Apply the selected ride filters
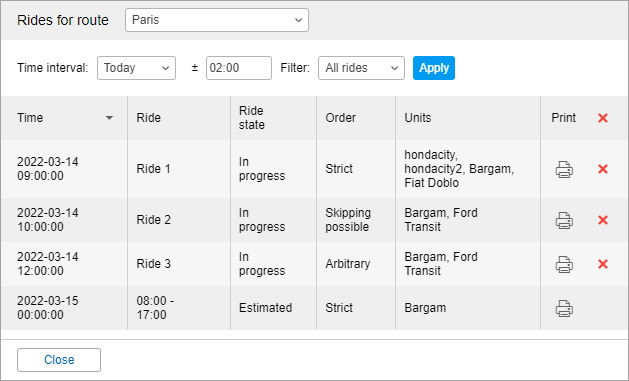The width and height of the screenshot is (629, 381). (434, 68)
